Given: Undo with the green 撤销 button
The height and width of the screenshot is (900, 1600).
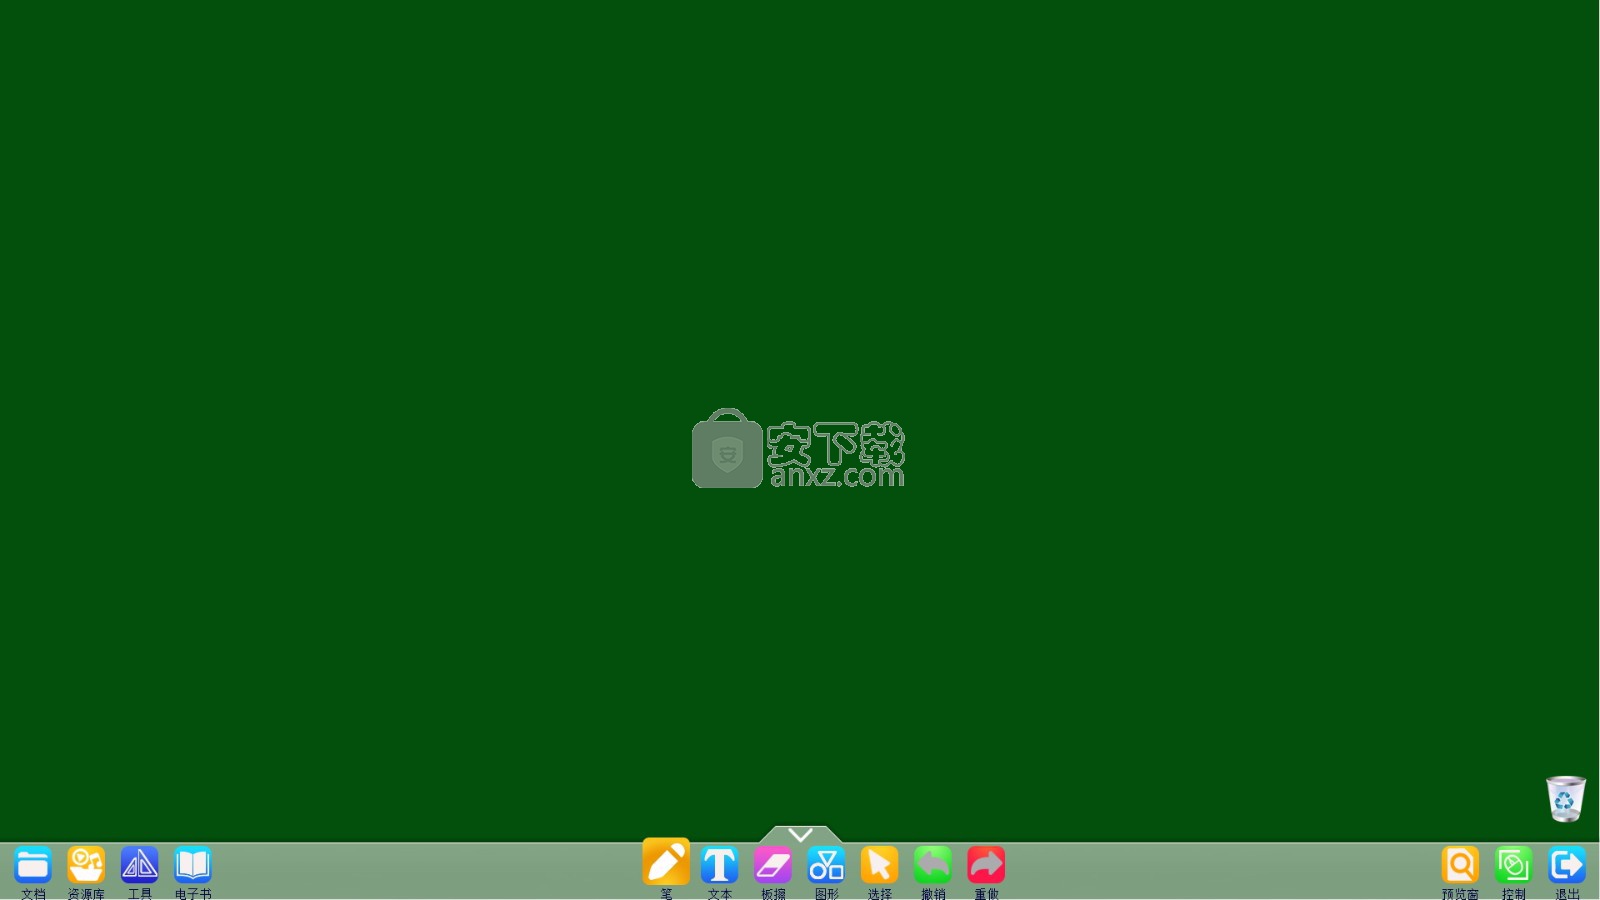Looking at the screenshot, I should pyautogui.click(x=932, y=866).
